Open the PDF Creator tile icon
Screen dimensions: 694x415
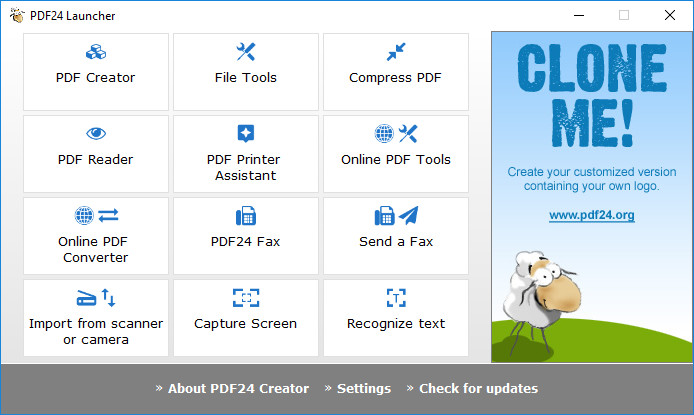(x=95, y=52)
